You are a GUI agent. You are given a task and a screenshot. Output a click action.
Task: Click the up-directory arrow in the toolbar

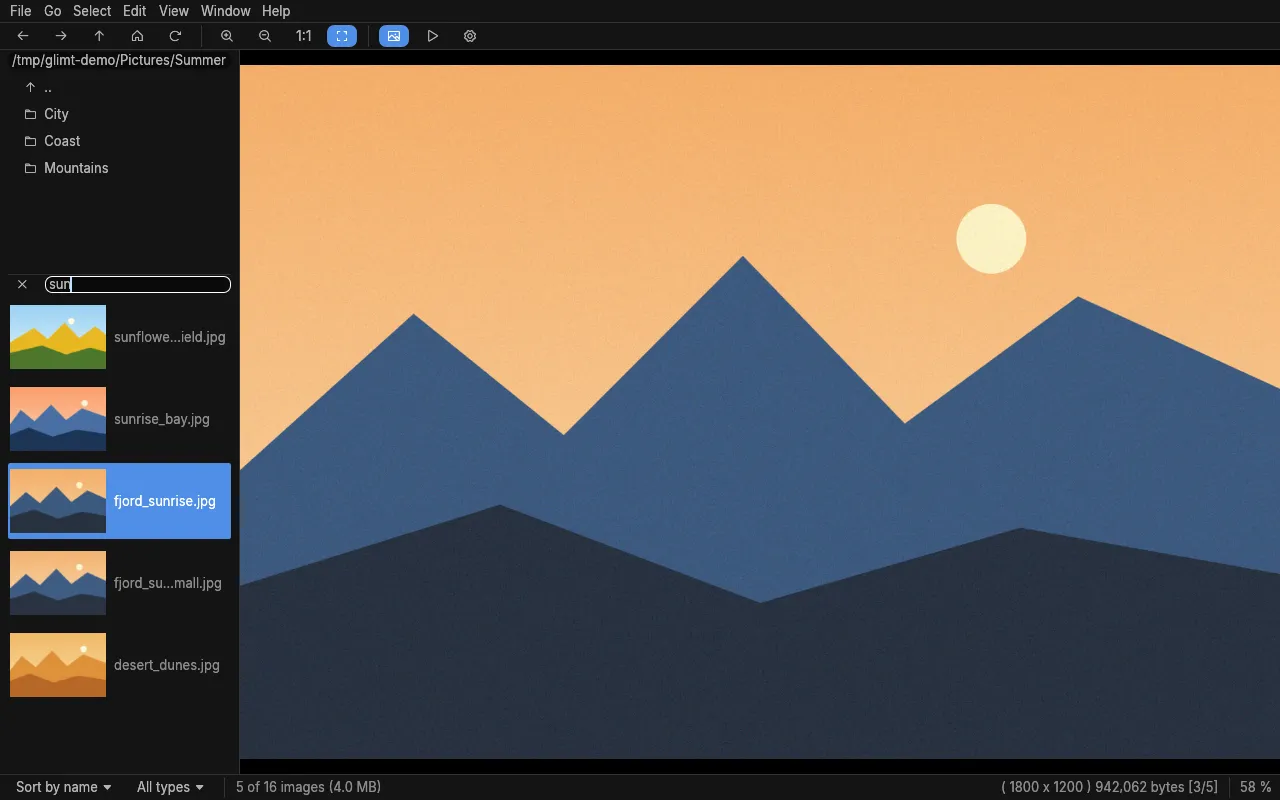coord(99,36)
